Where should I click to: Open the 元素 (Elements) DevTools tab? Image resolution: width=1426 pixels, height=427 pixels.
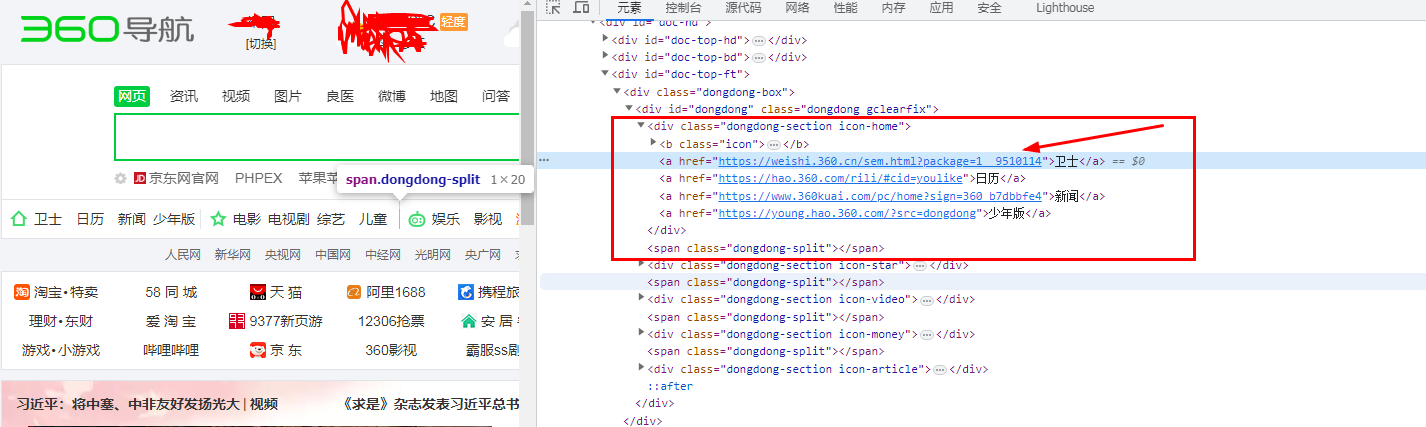[629, 8]
